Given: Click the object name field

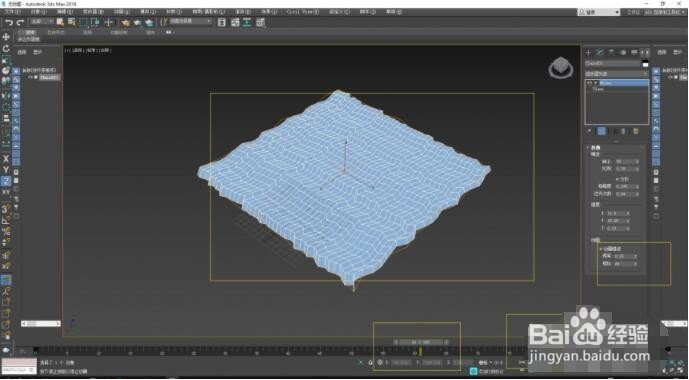Looking at the screenshot, I should tap(613, 64).
